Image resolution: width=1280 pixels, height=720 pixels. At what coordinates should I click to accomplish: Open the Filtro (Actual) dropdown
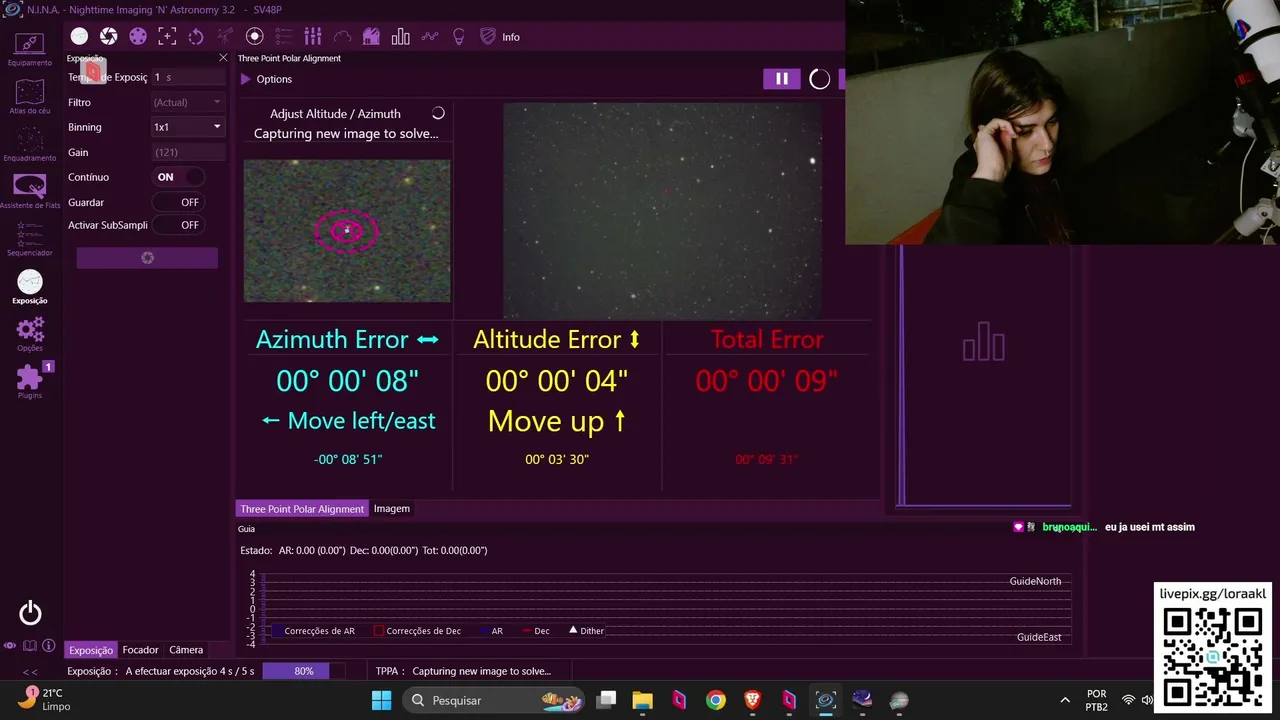click(x=188, y=102)
